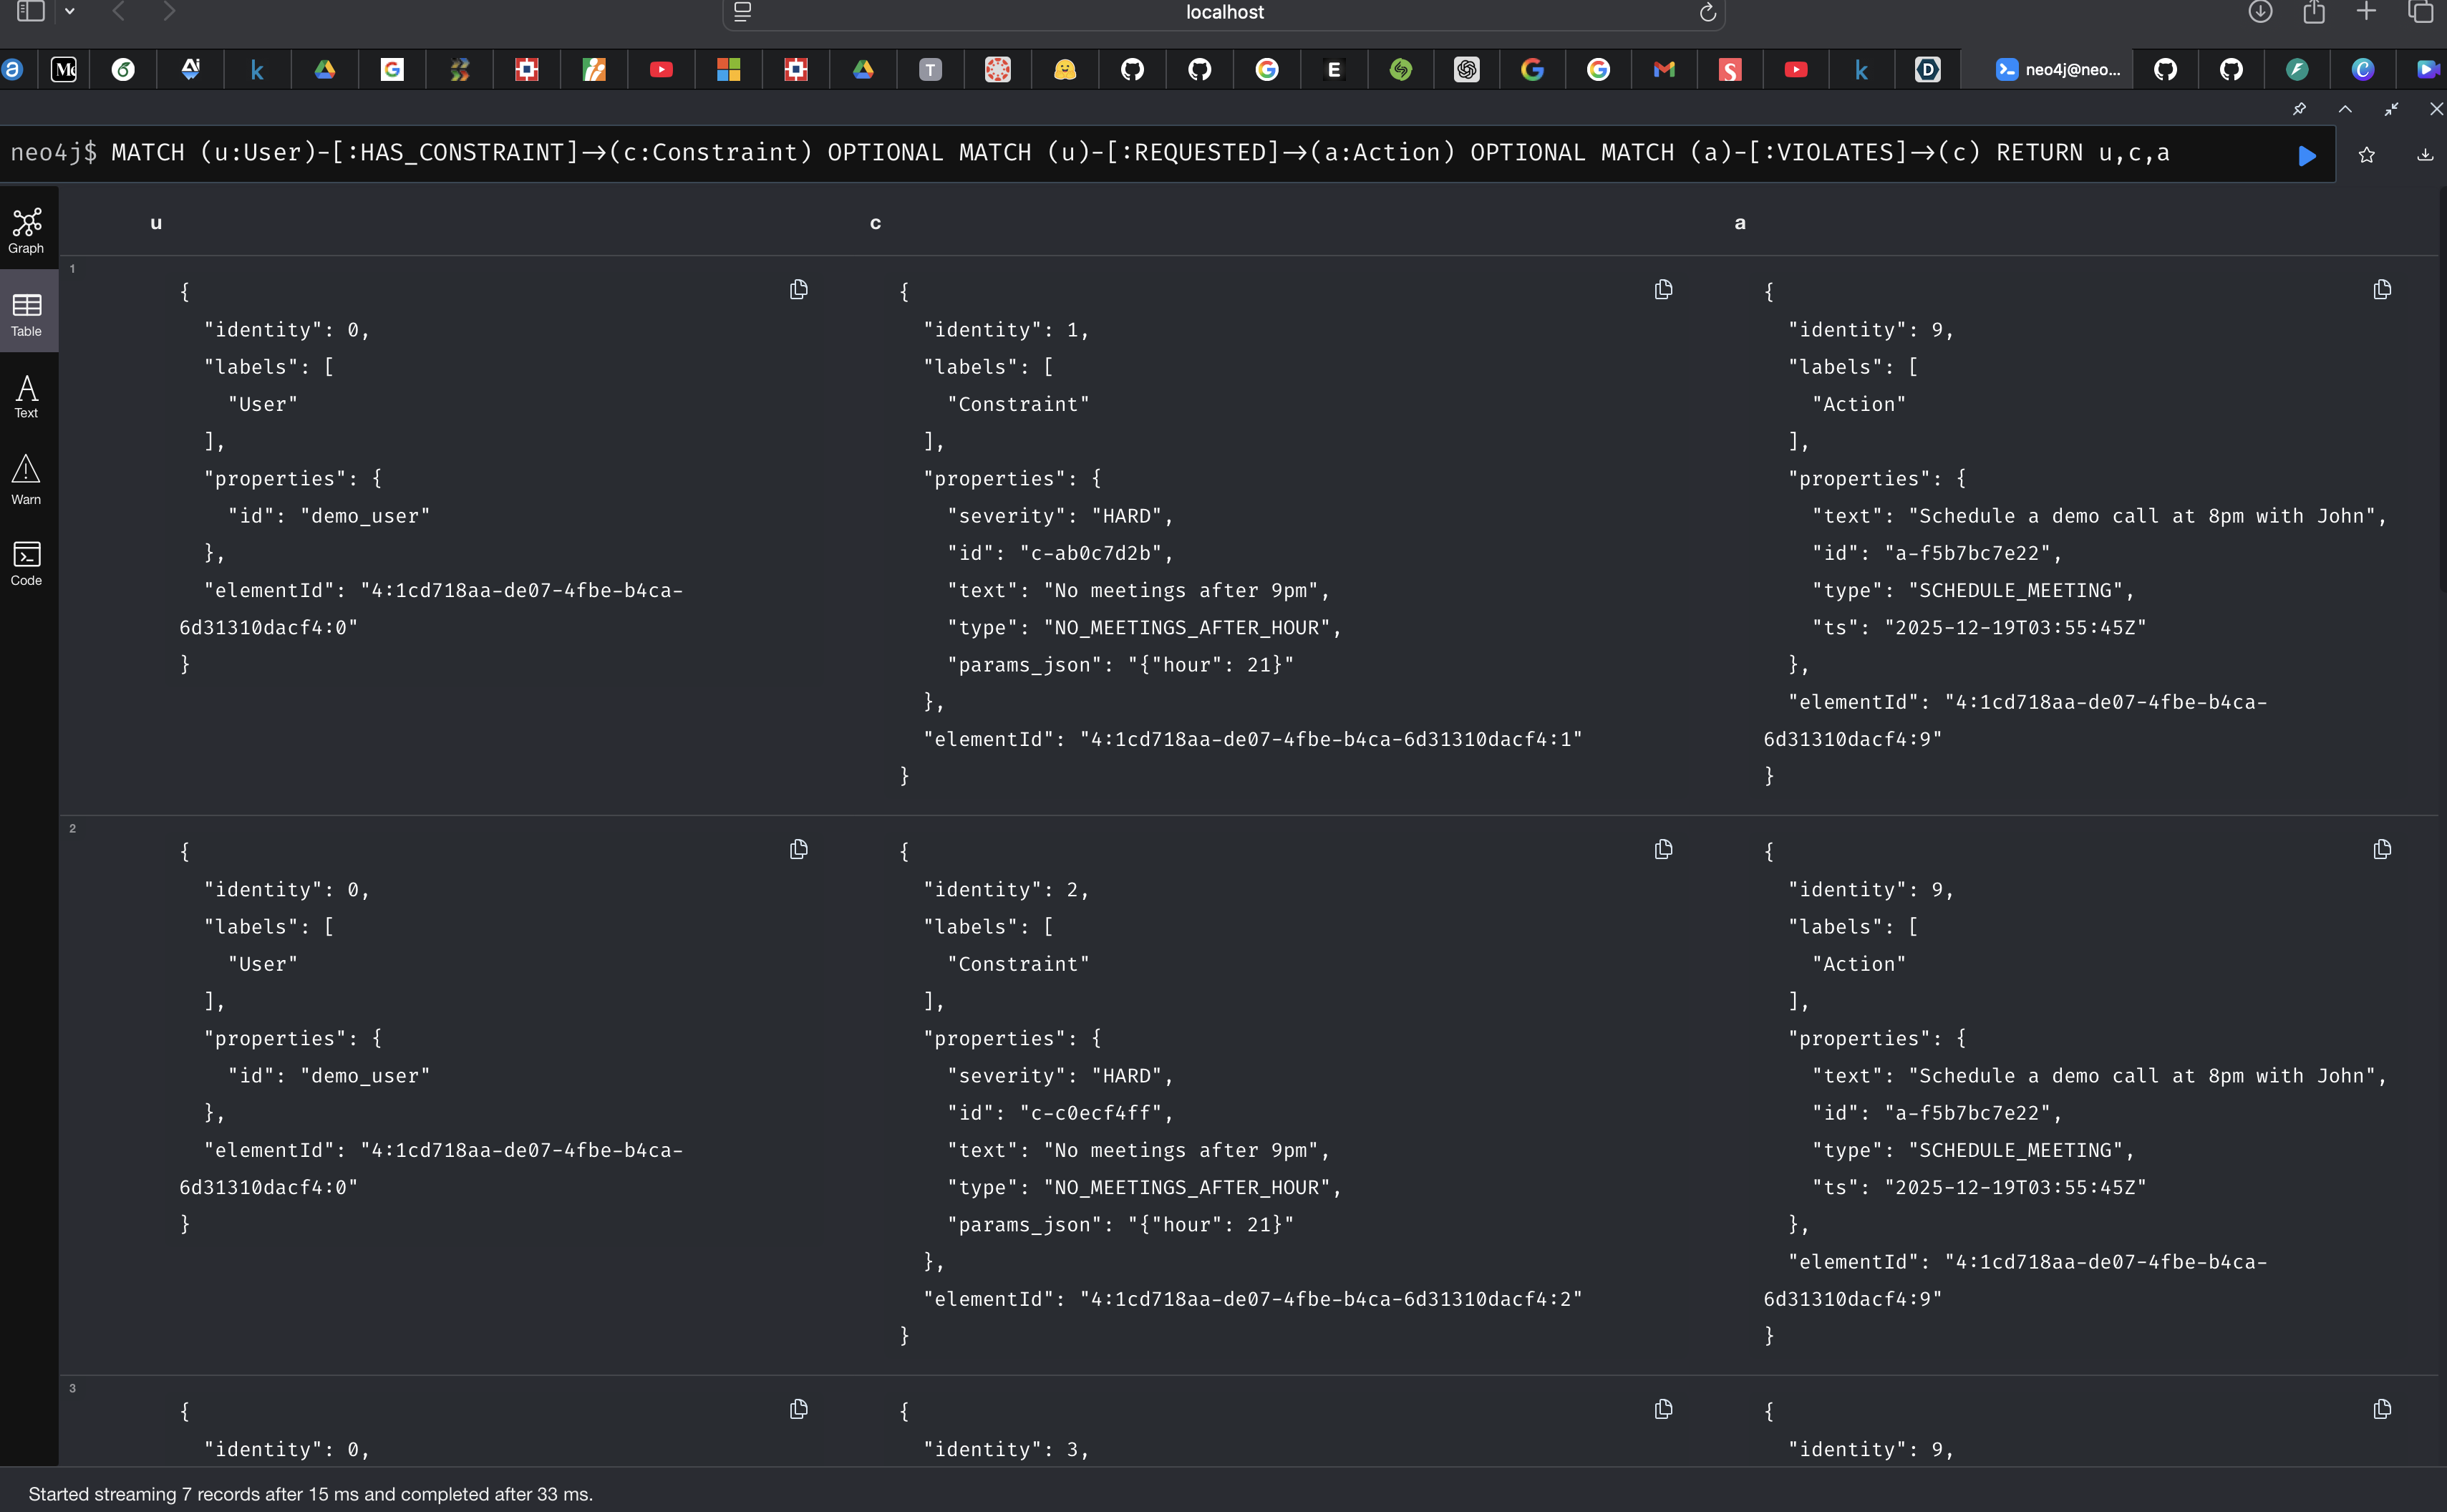The width and height of the screenshot is (2447, 1512).
Task: Toggle the Safari sidebar
Action: coord(31,12)
